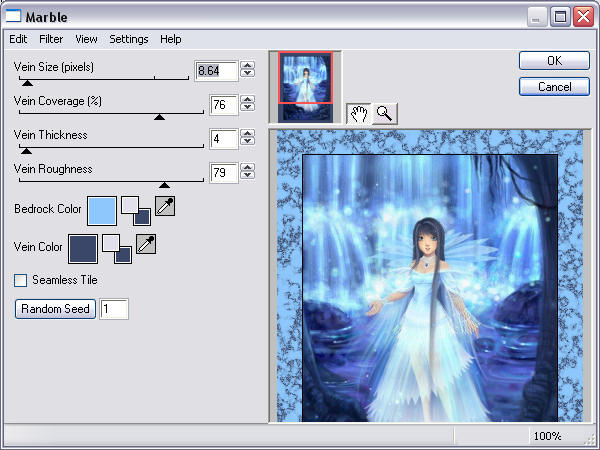Click the Random Seed button
Viewport: 600px width, 450px height.
(55, 309)
